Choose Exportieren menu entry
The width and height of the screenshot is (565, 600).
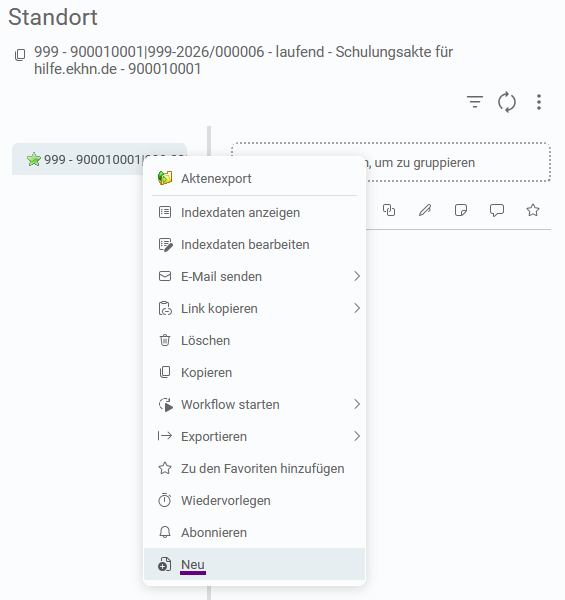[x=254, y=436]
